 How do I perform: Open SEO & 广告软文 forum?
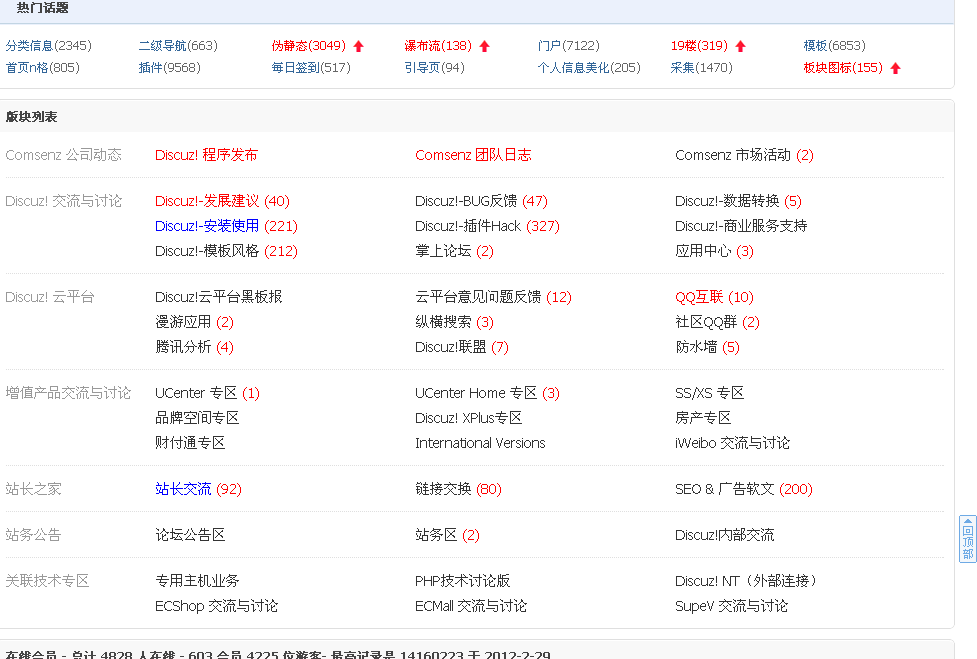tap(725, 488)
